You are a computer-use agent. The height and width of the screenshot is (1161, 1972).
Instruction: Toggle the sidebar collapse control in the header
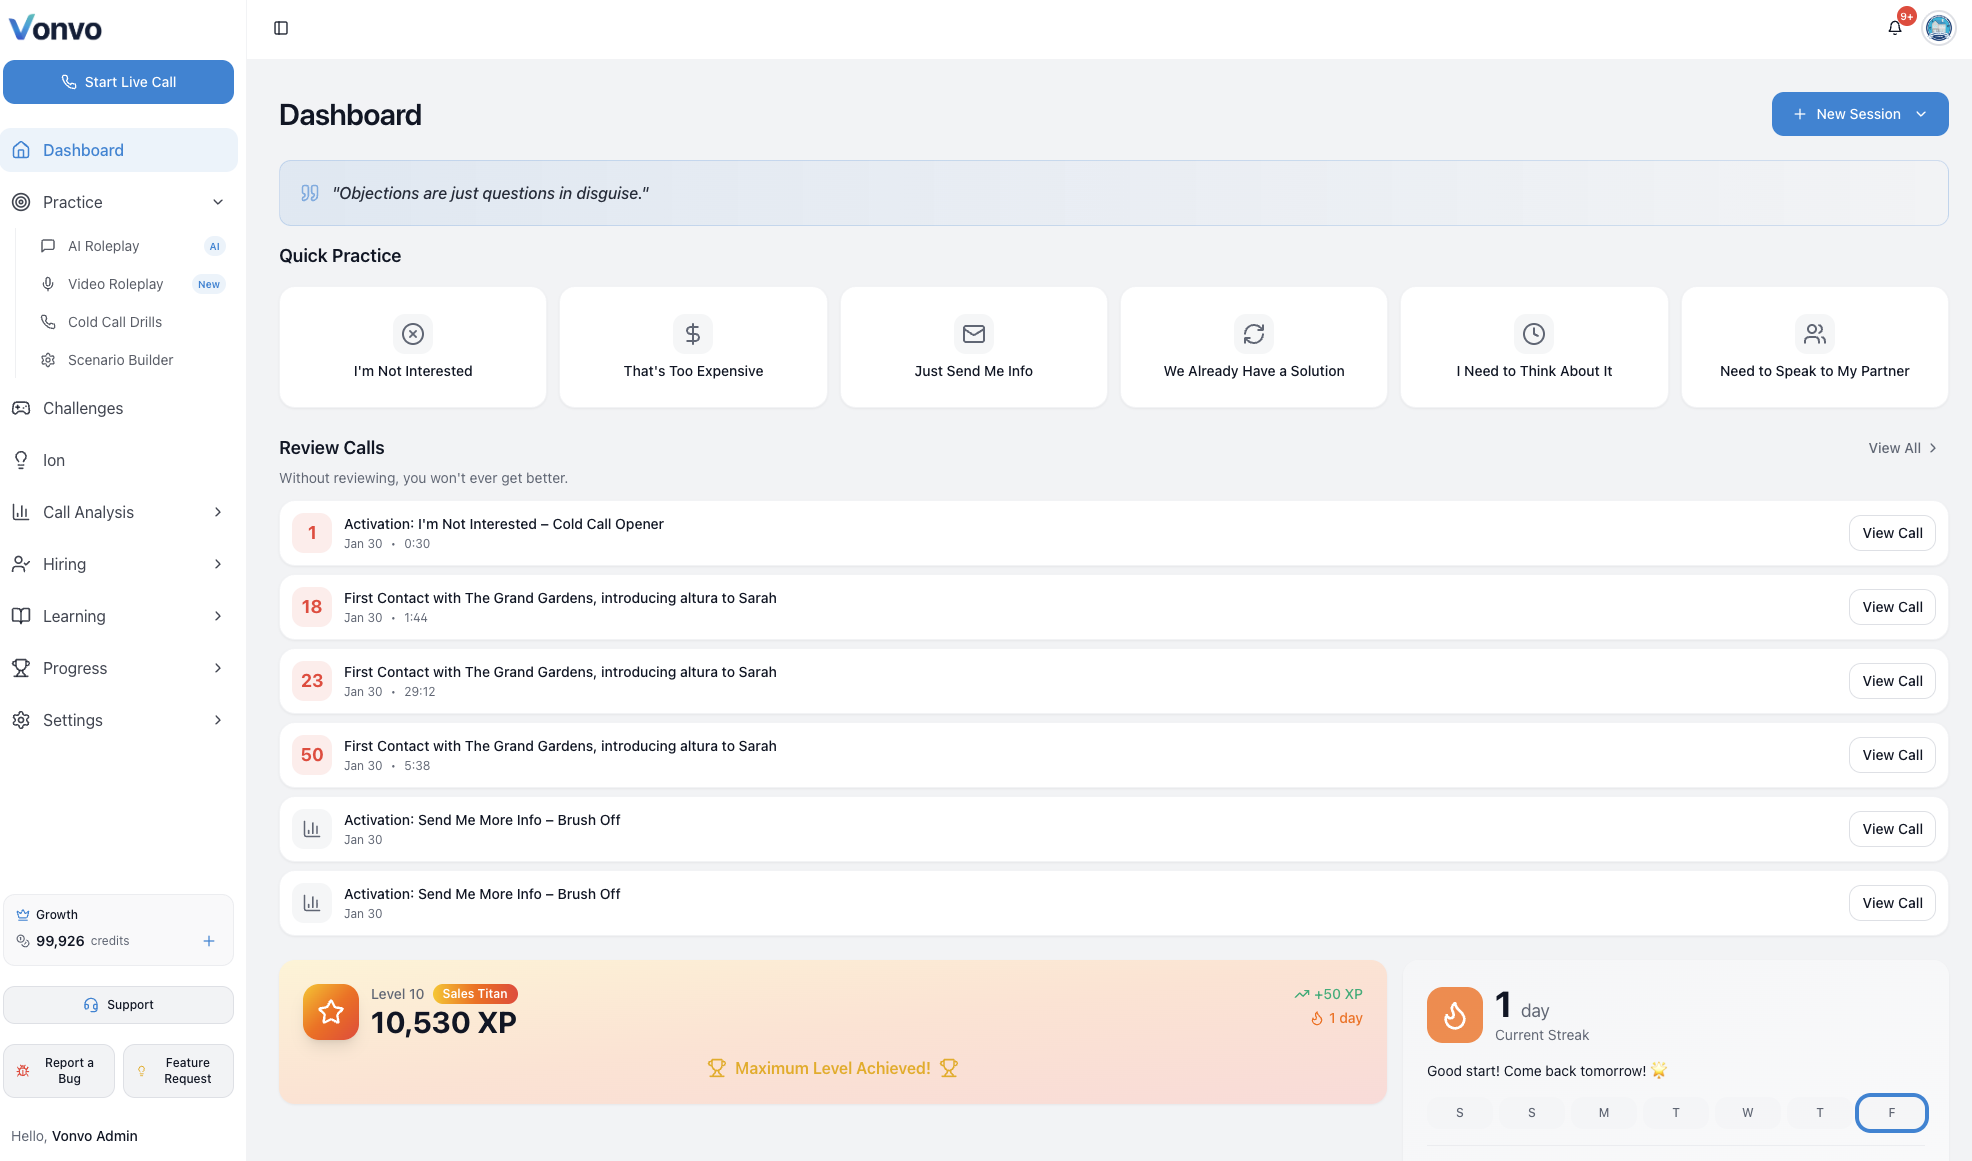point(281,28)
